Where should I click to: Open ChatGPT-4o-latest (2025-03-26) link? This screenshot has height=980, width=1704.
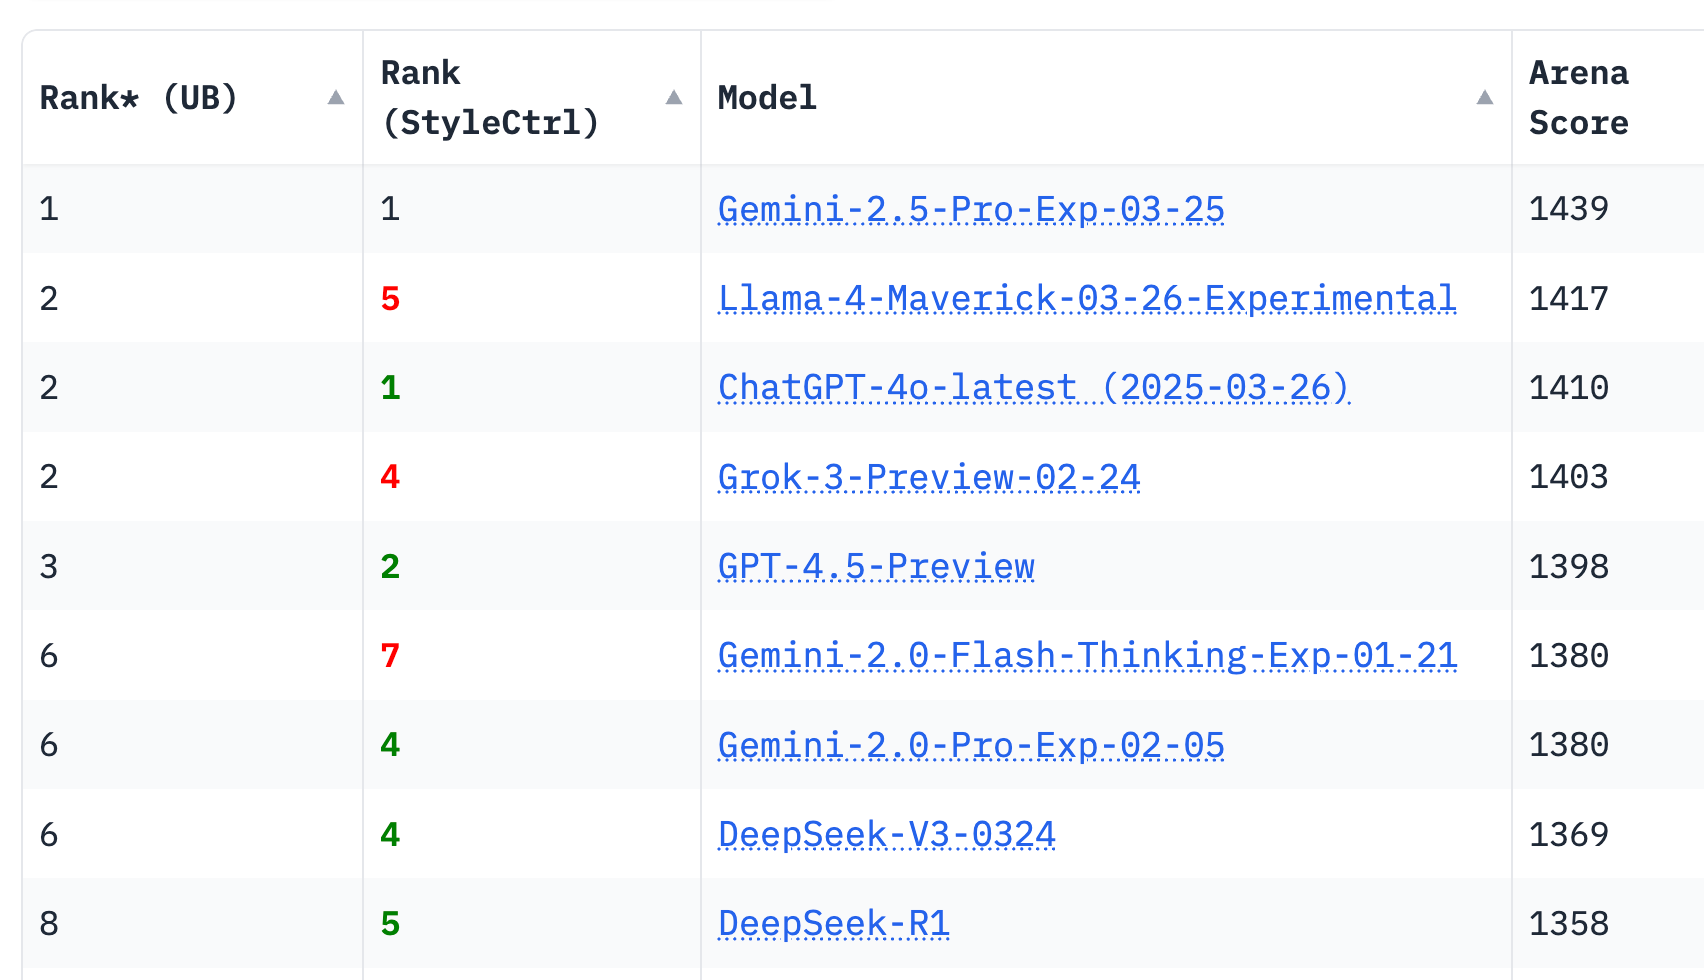1034,387
